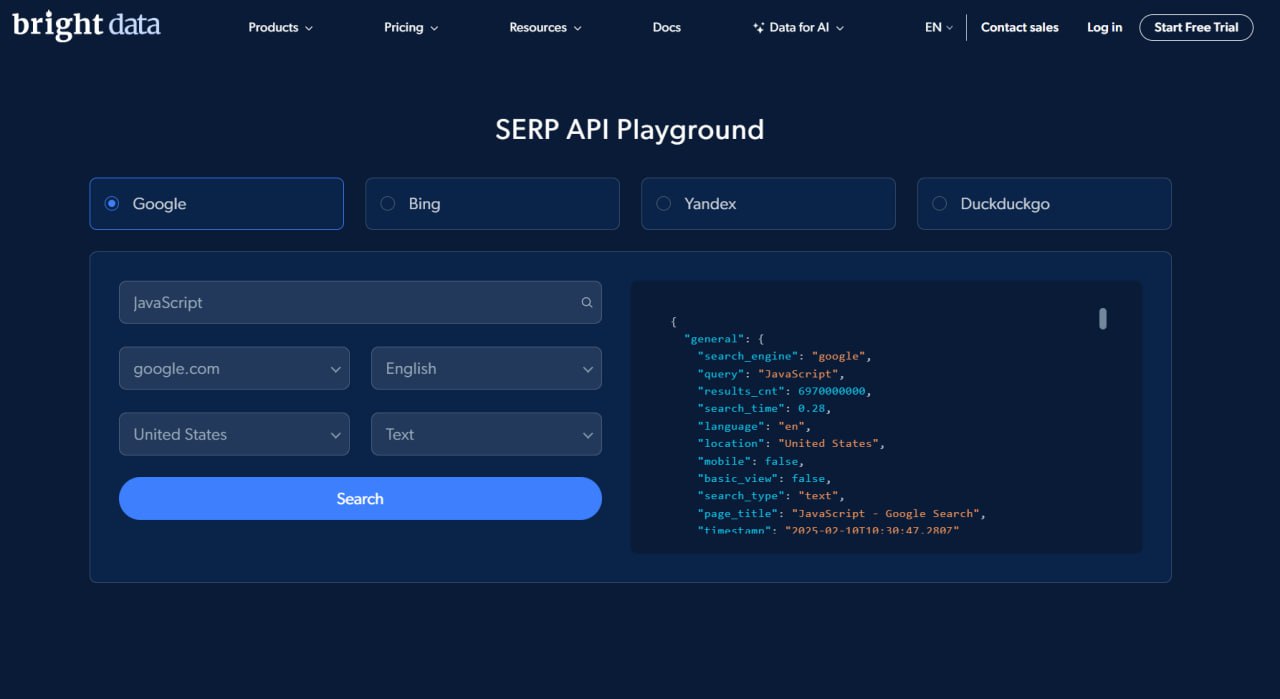Click the "location": "United States" JSON line
This screenshot has height=699, width=1280.
[791, 443]
